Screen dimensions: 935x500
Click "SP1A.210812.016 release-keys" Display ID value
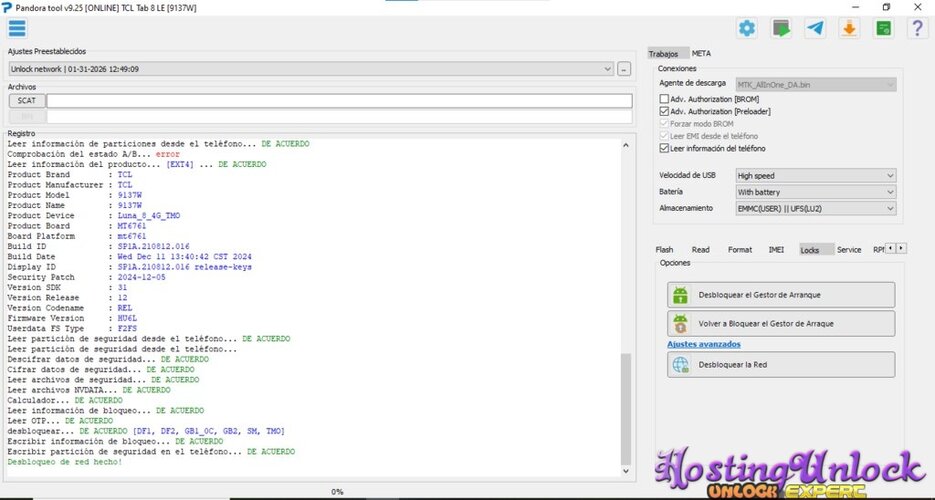point(184,267)
